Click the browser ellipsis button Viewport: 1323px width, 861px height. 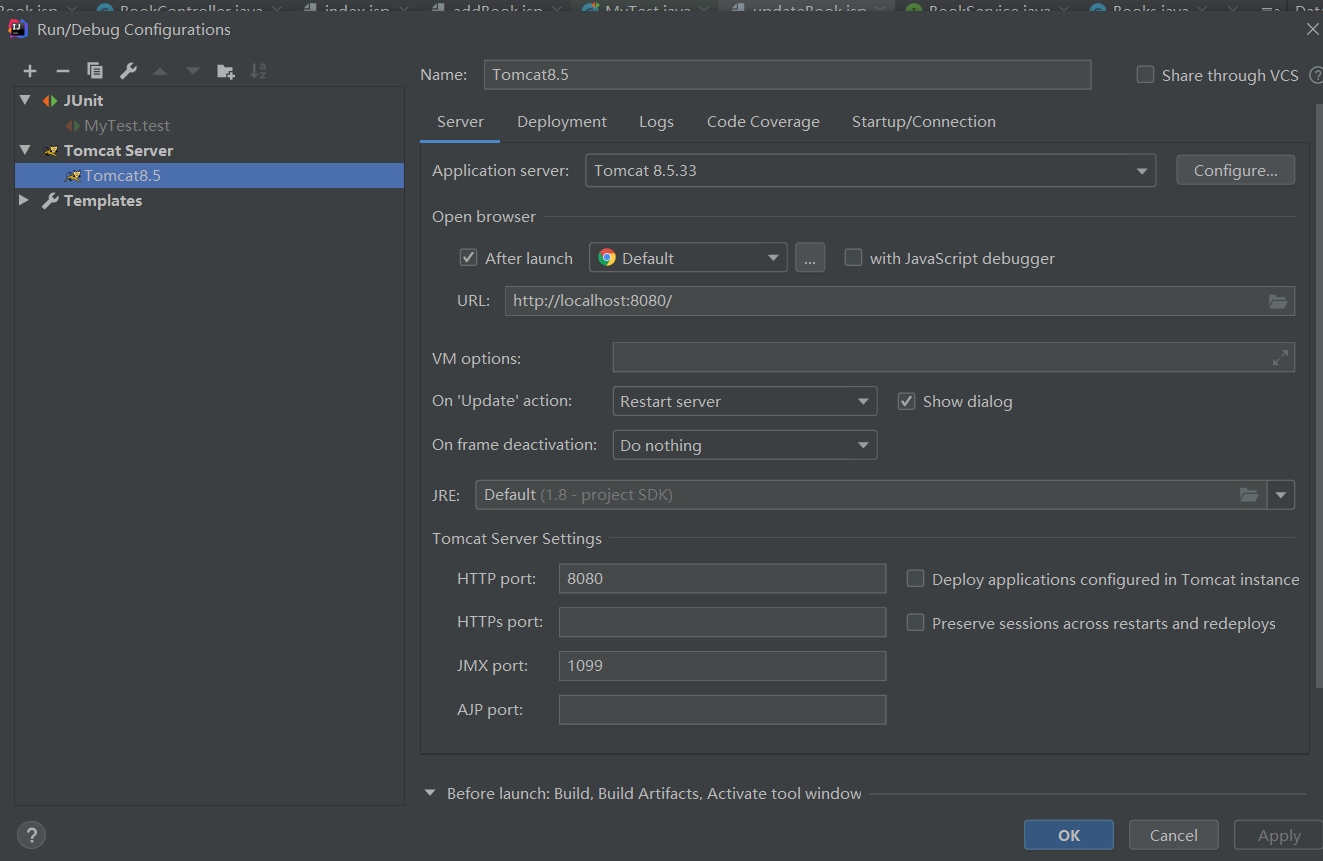pyautogui.click(x=810, y=258)
